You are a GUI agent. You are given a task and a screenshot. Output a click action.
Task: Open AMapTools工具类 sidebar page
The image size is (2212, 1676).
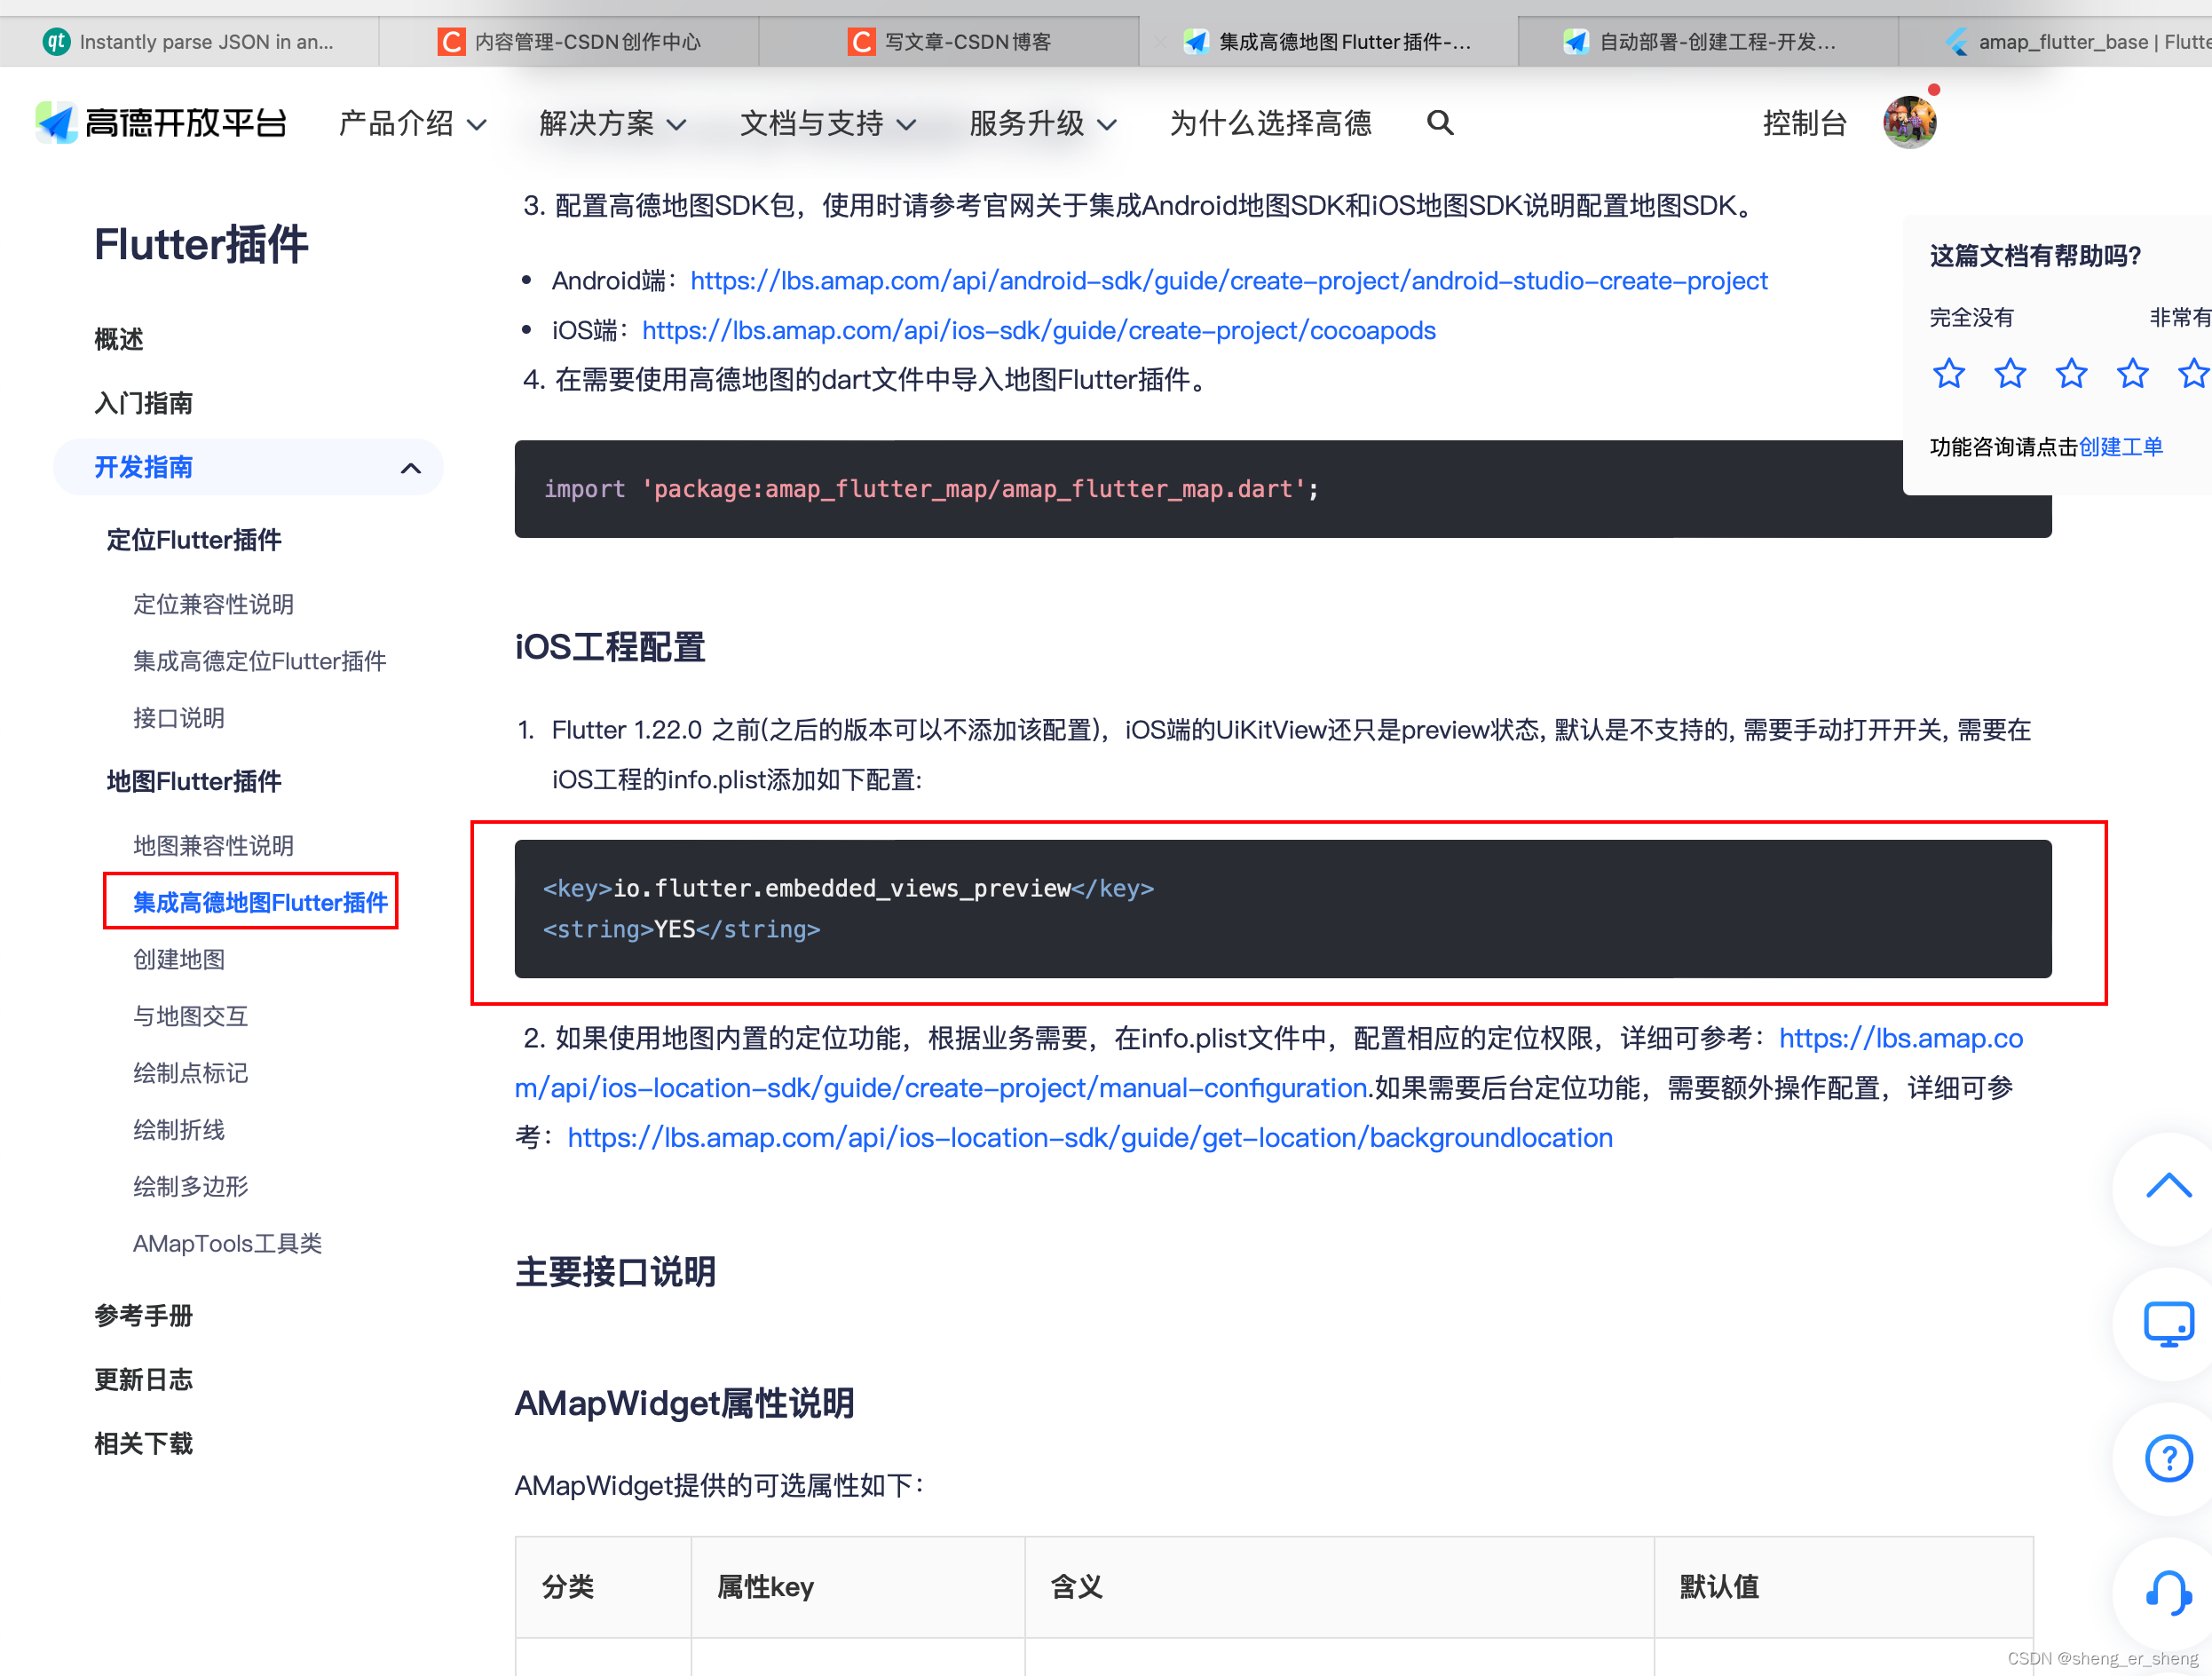(227, 1243)
